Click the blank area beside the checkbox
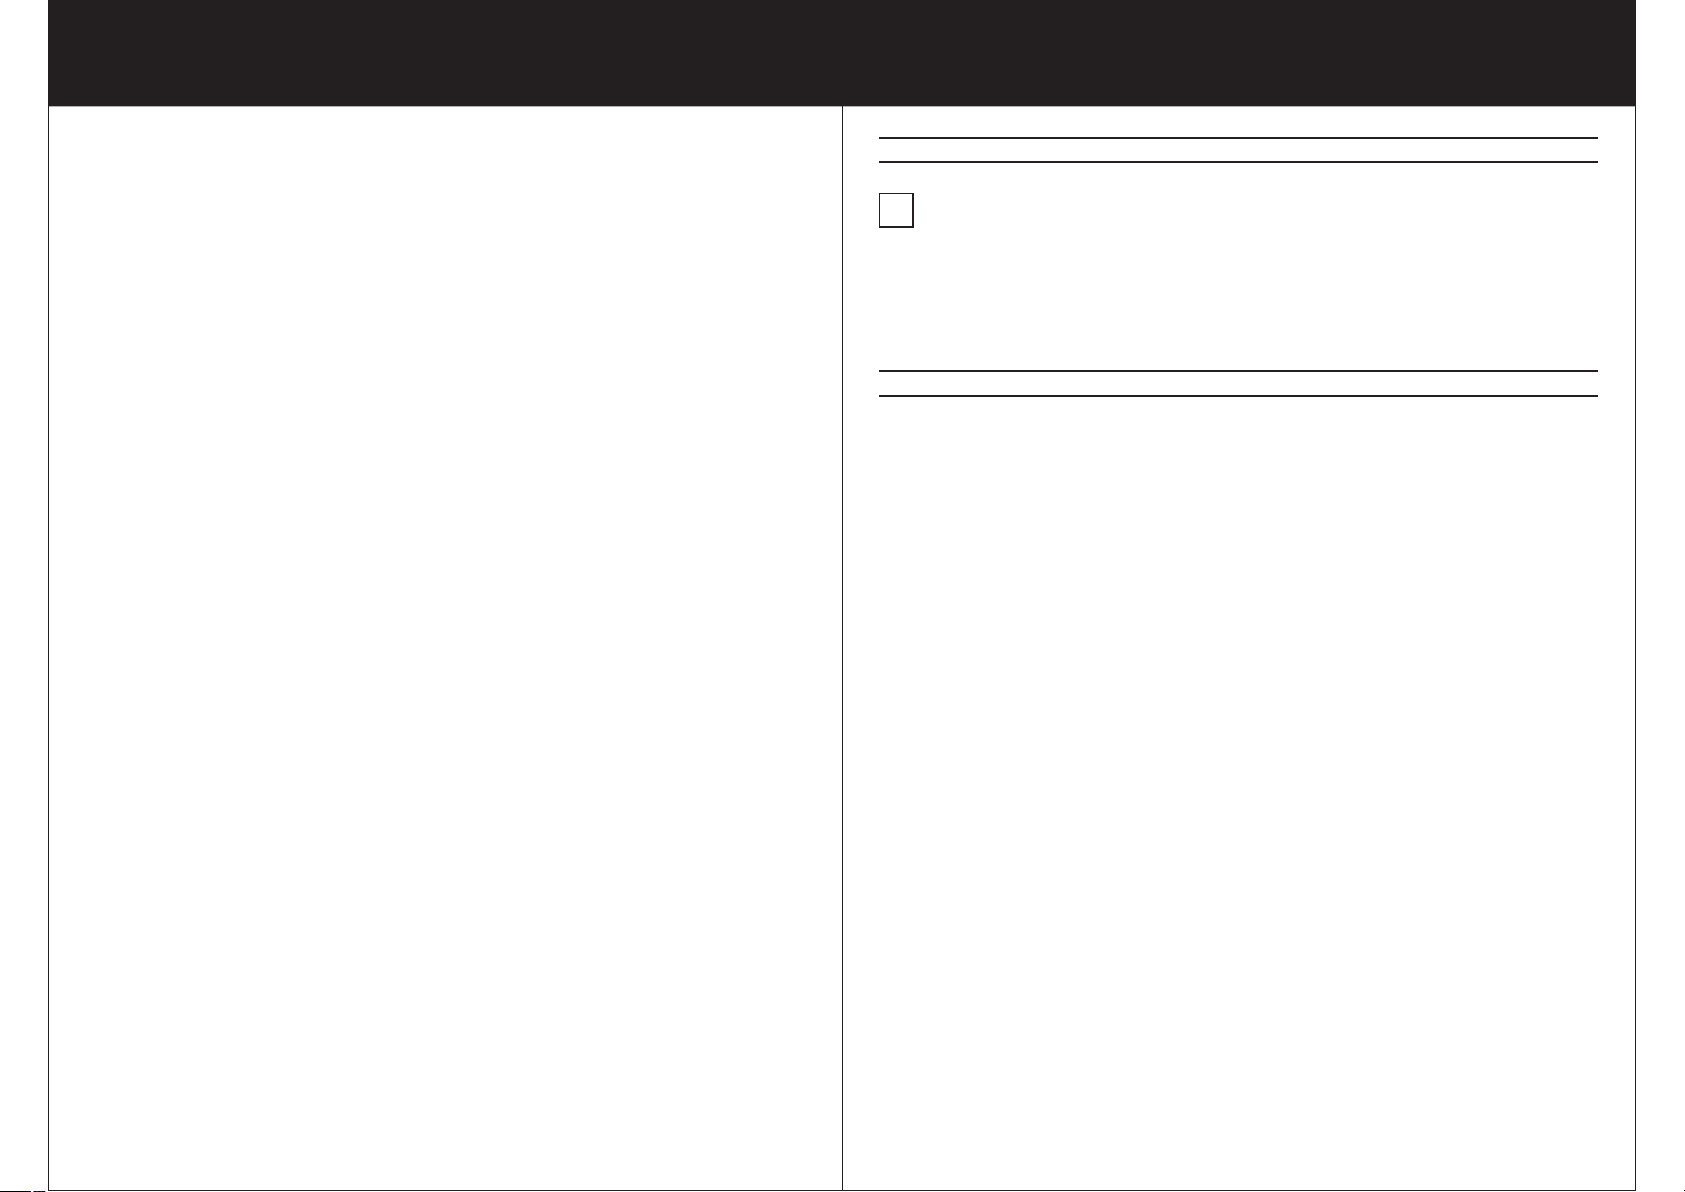Viewport: 1685px width, 1192px height. (1255, 210)
